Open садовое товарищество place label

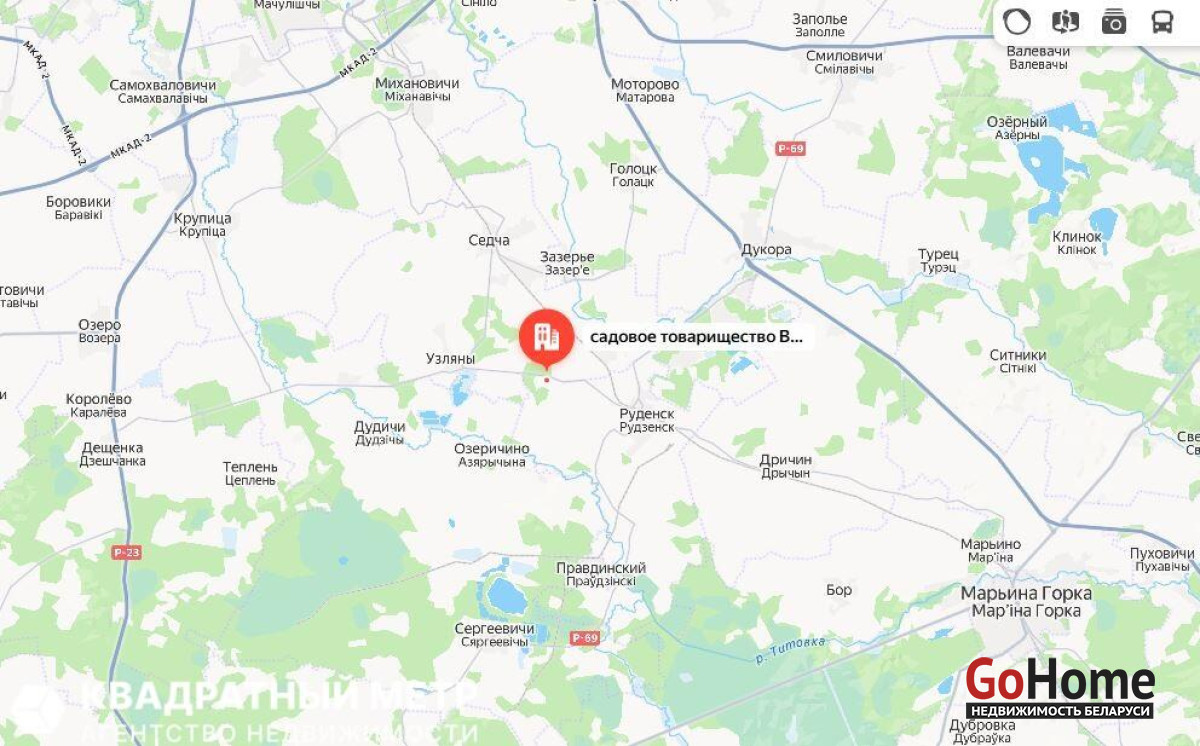coord(696,337)
